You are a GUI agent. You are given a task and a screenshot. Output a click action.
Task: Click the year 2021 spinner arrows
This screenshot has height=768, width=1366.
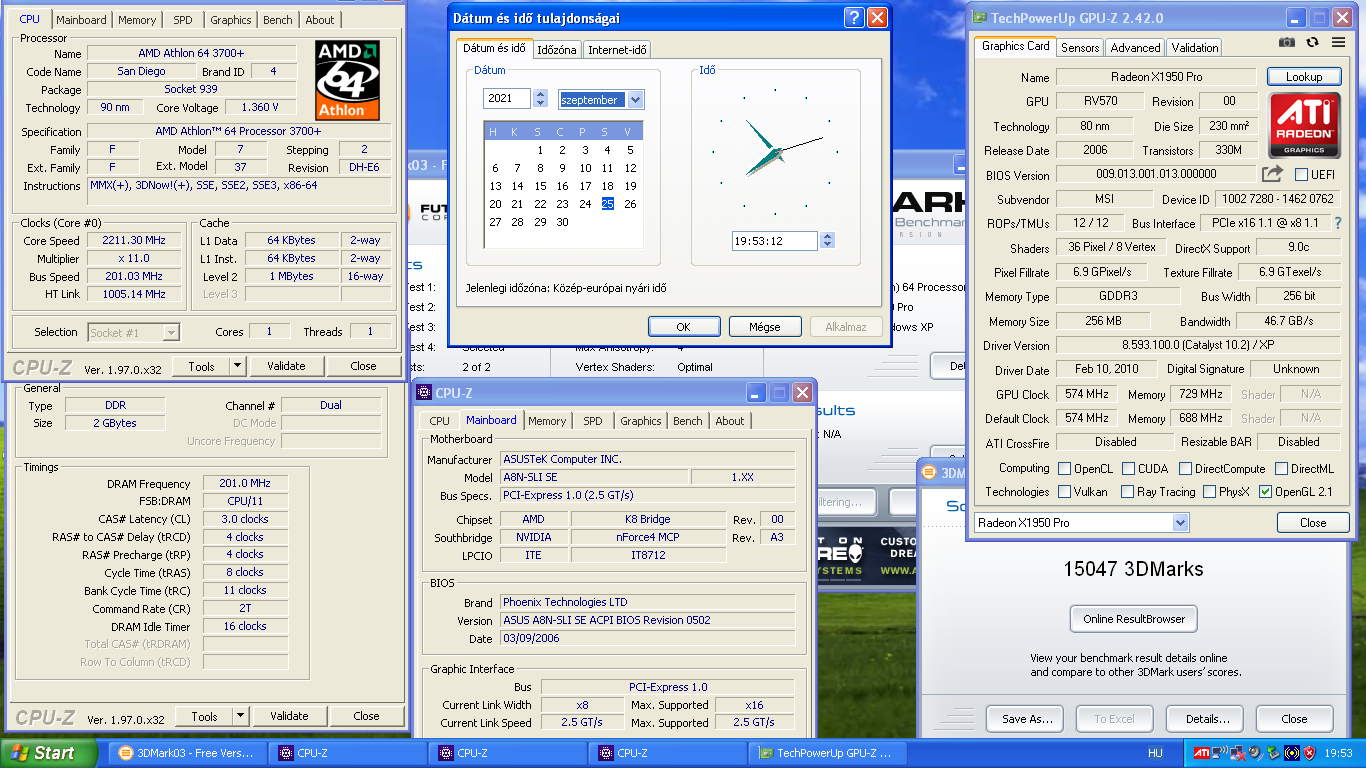tap(540, 98)
